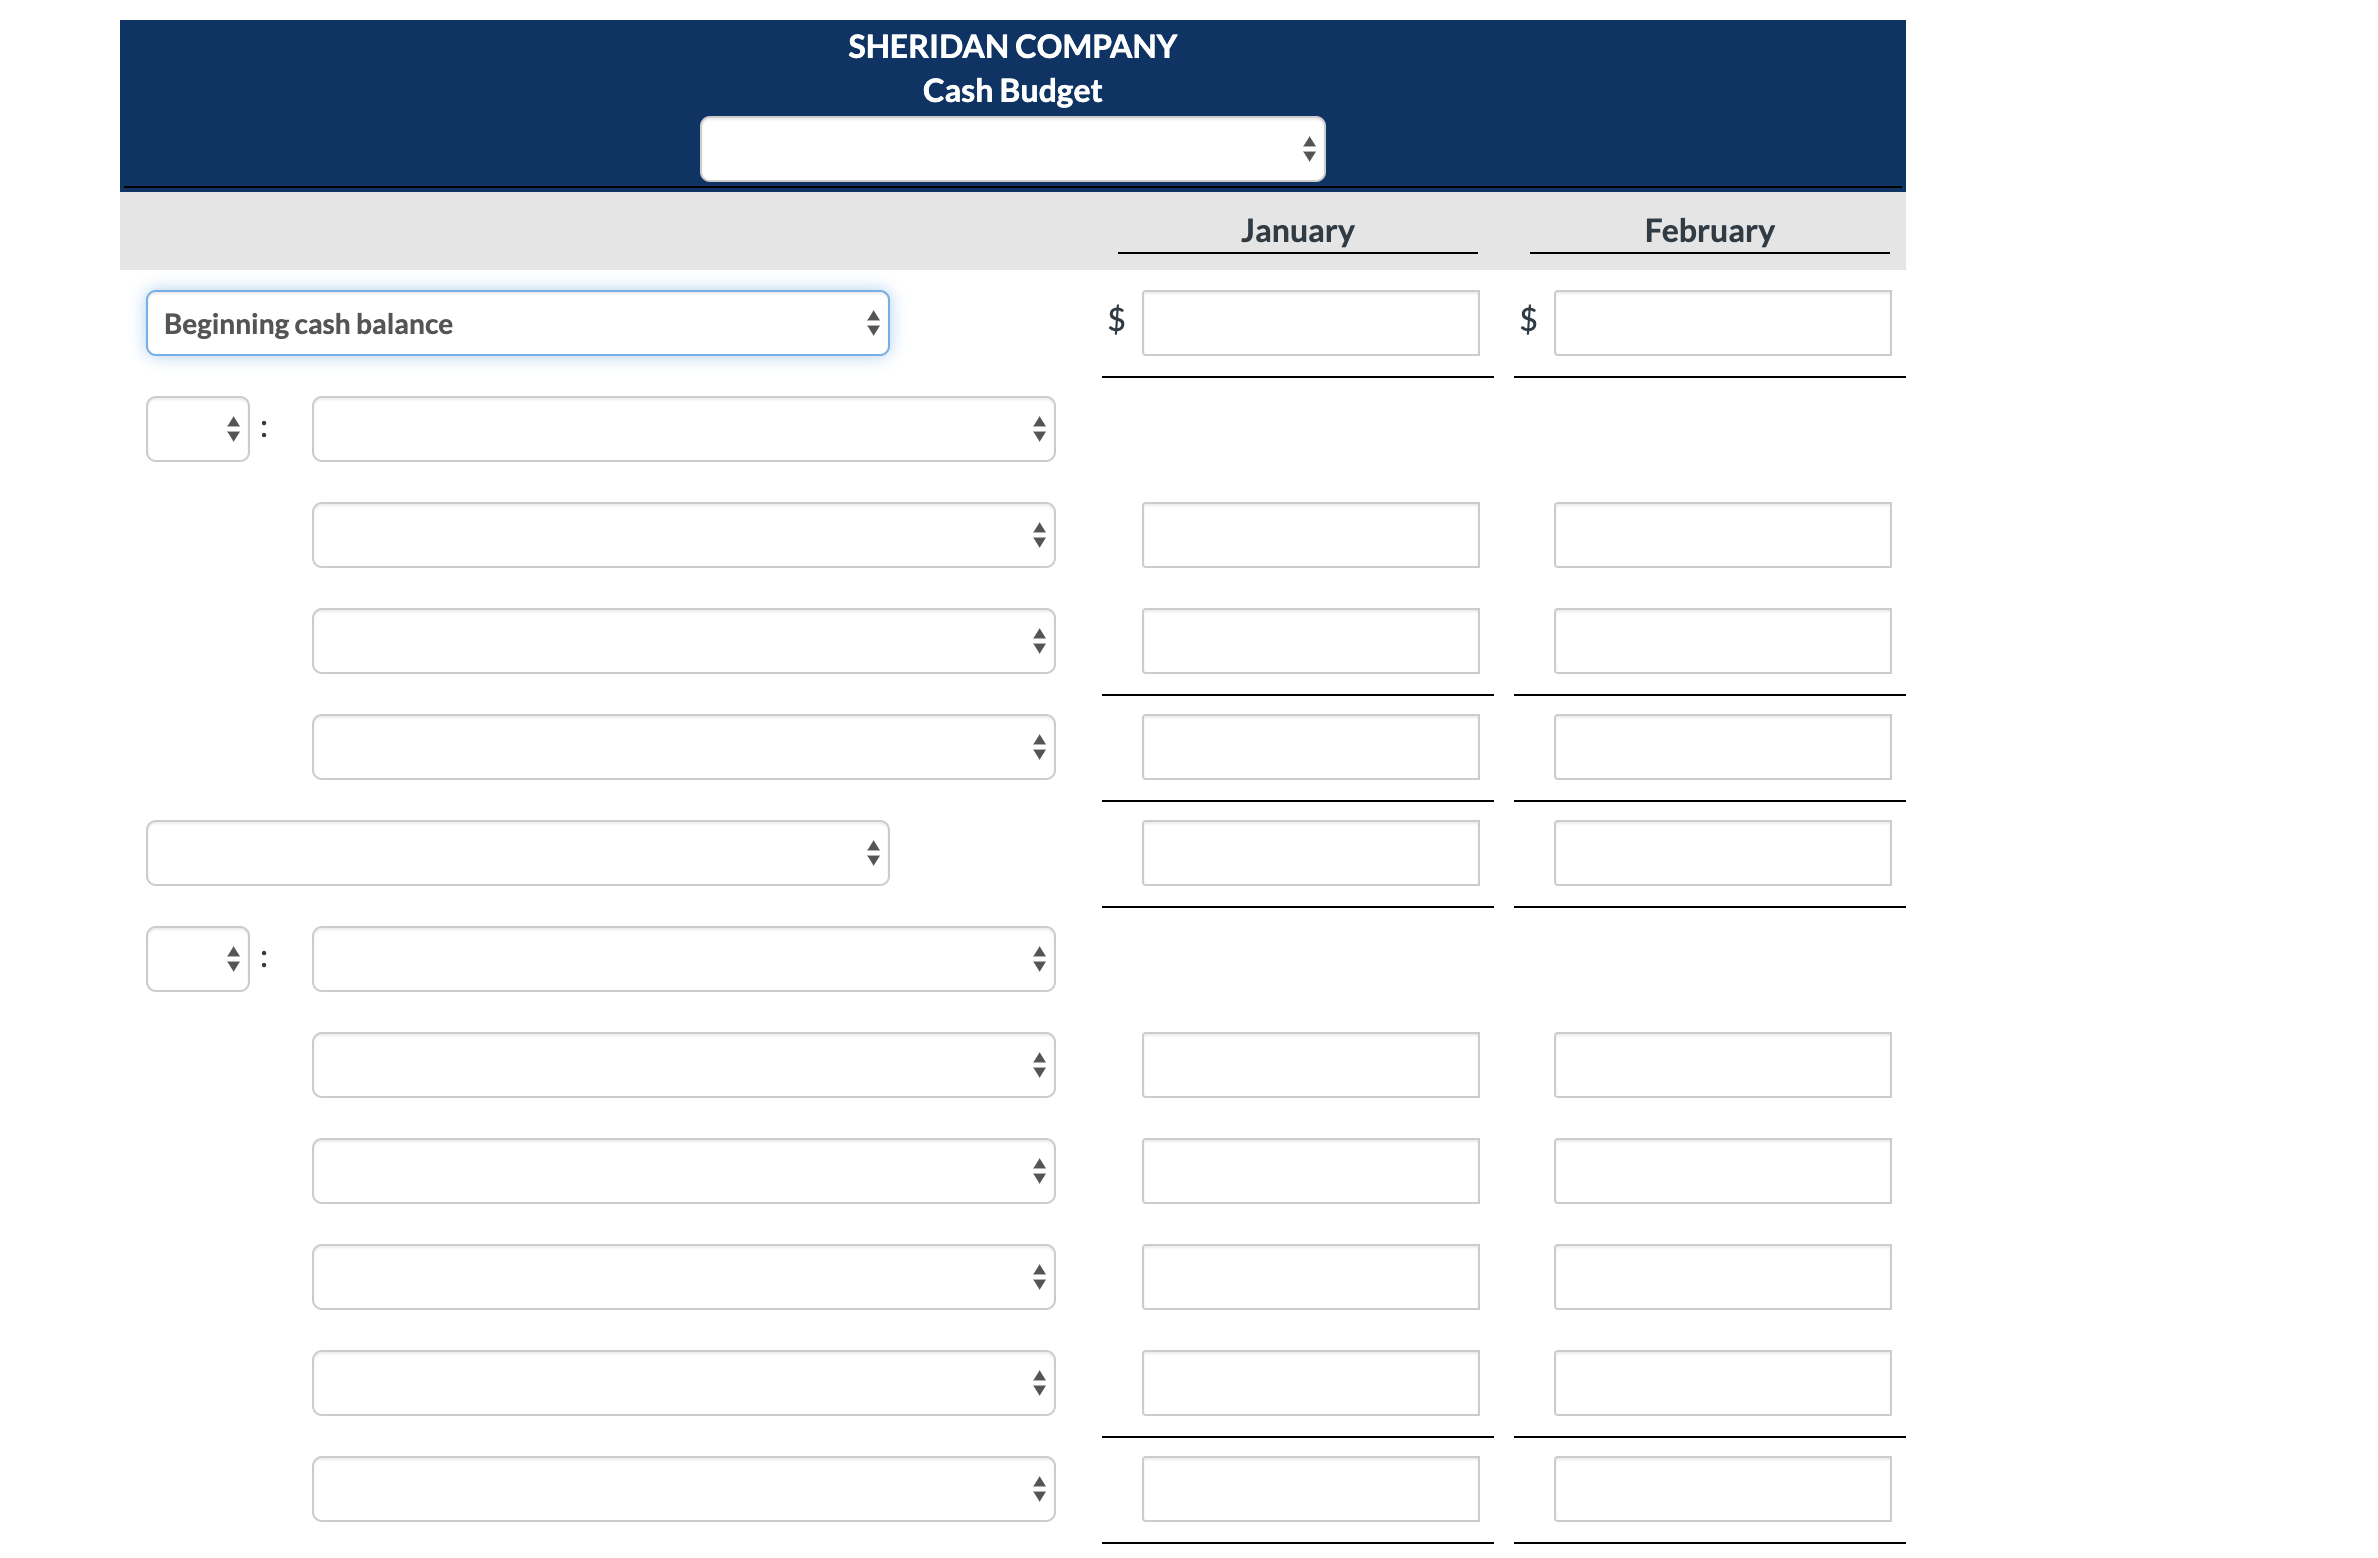Open first small Add/Less selector dropdown
The height and width of the screenshot is (1558, 2378).
point(198,429)
